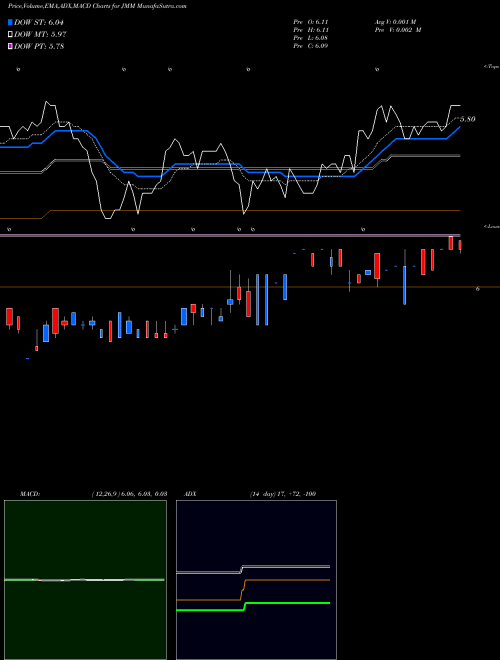Click the white DOW MT legend swatch
This screenshot has width=500, height=660.
tap(11, 34)
